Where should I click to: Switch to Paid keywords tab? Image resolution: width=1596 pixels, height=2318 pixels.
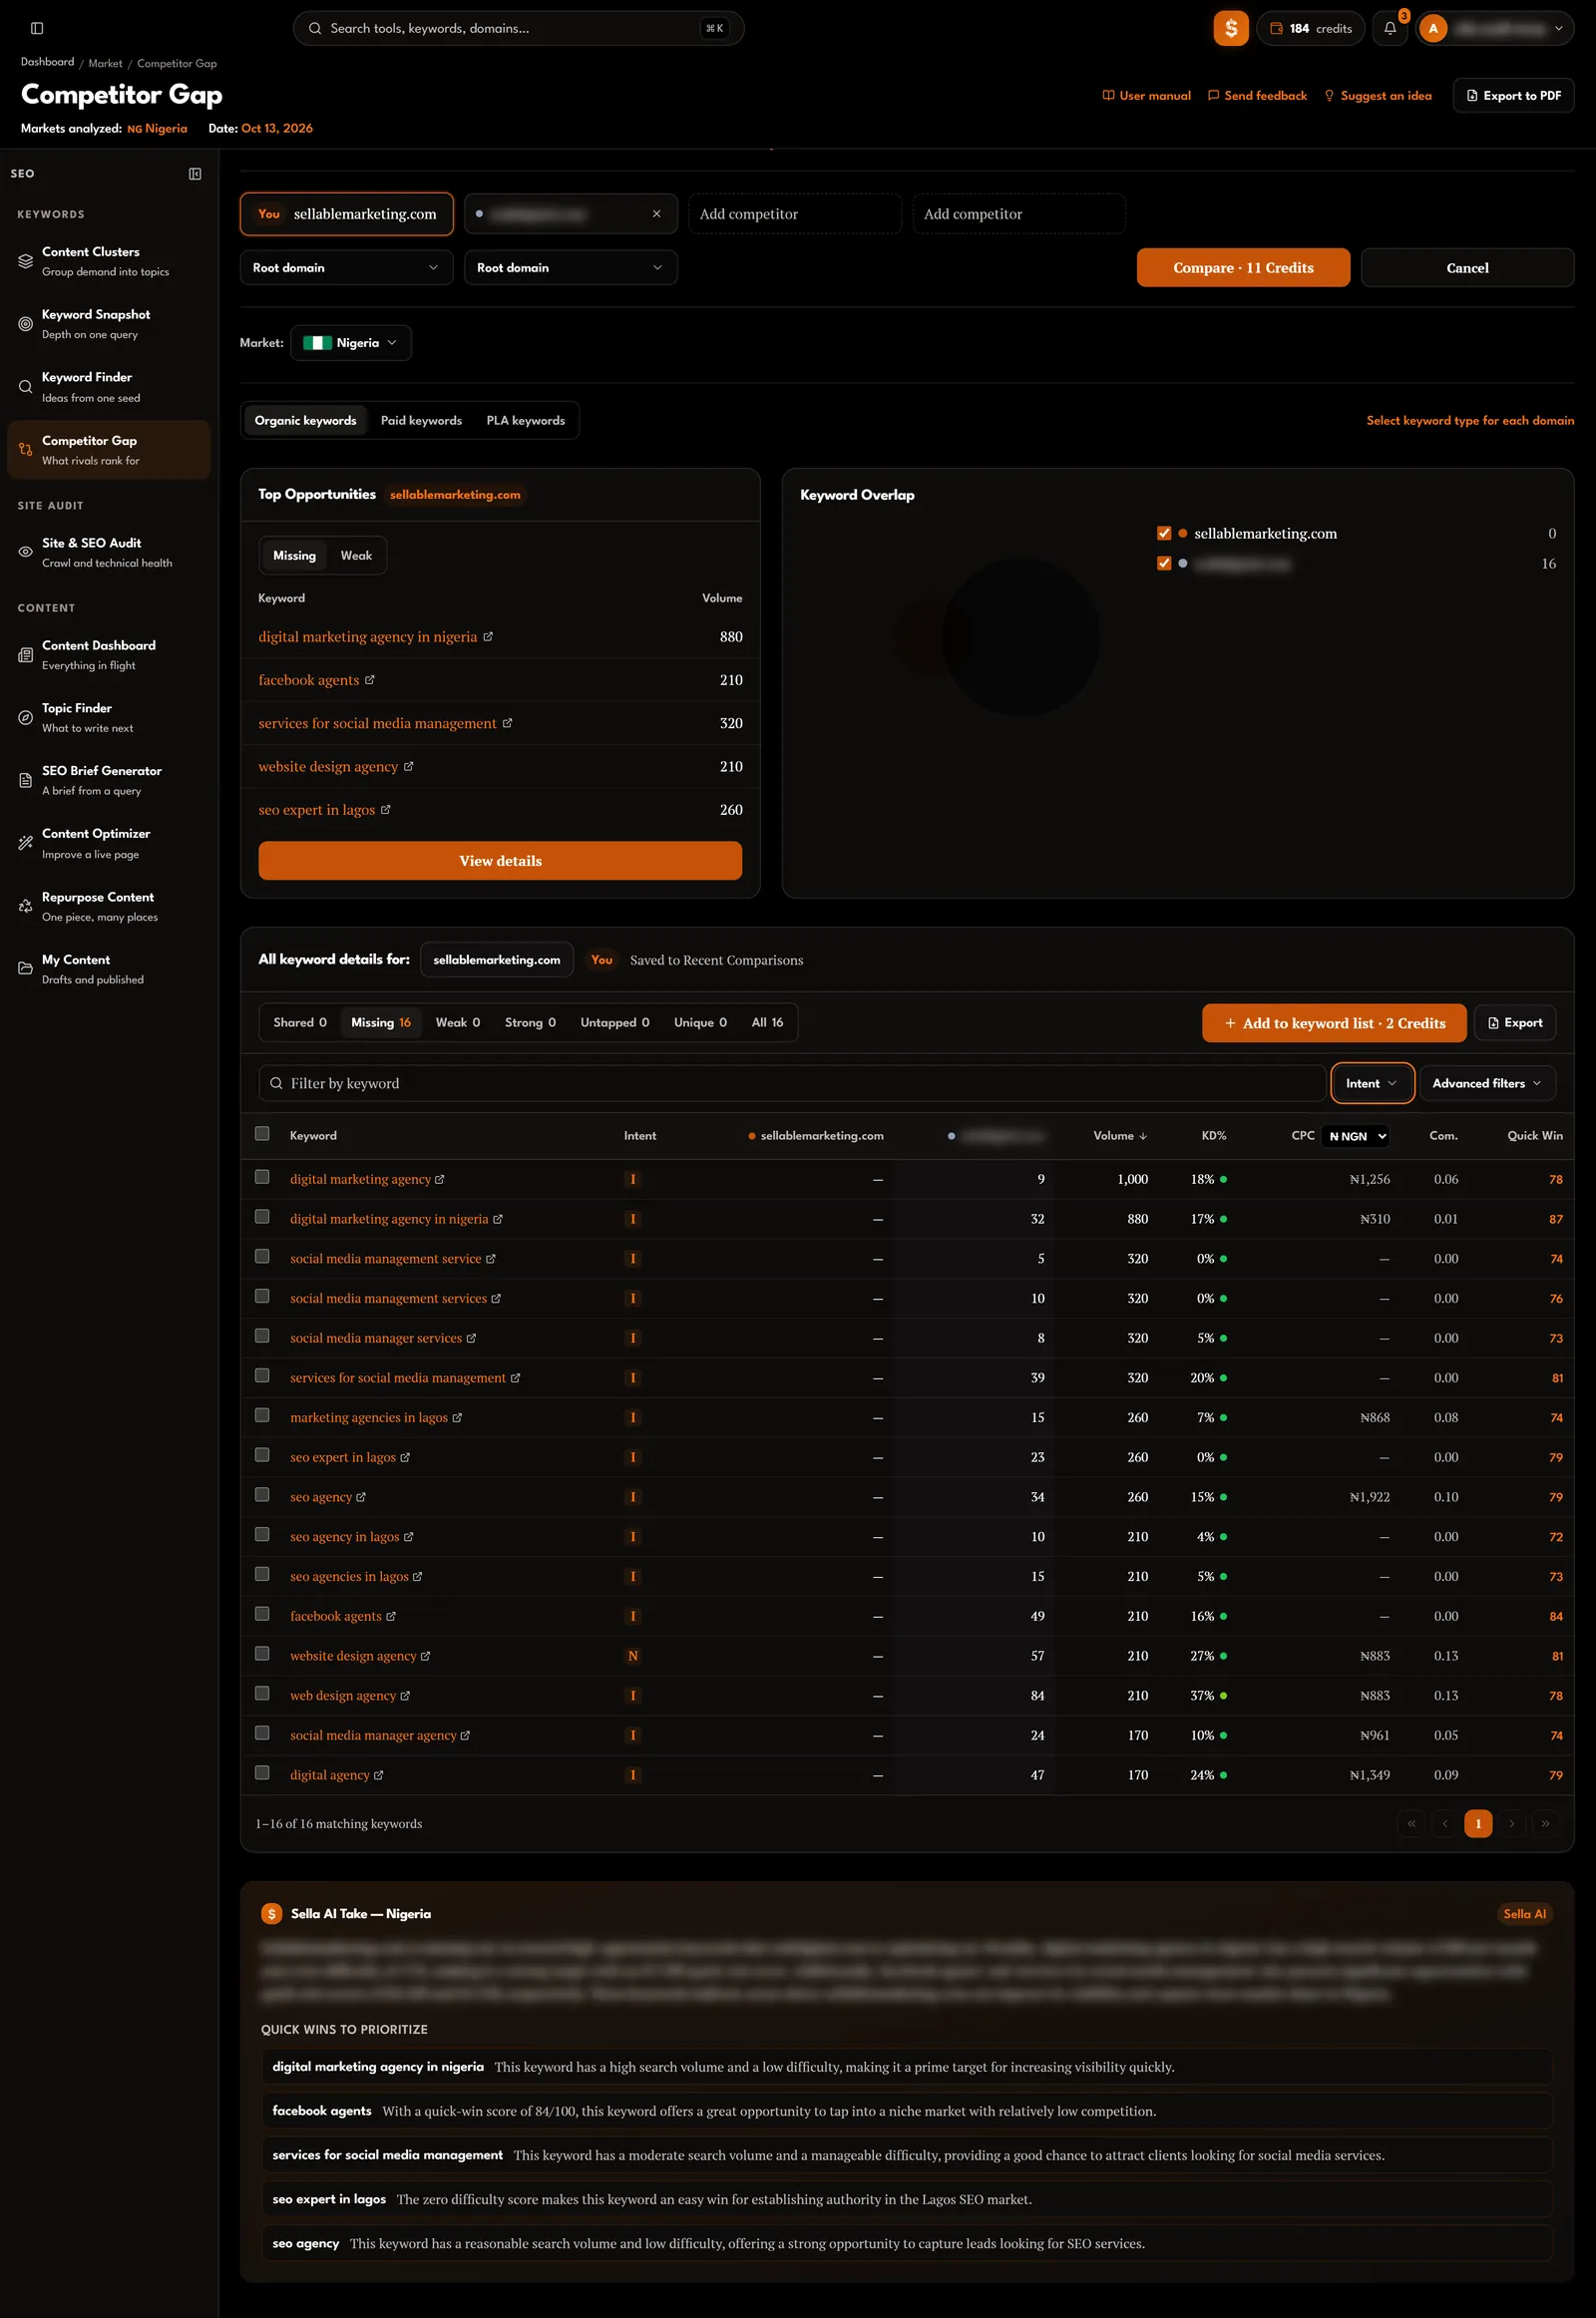421,420
